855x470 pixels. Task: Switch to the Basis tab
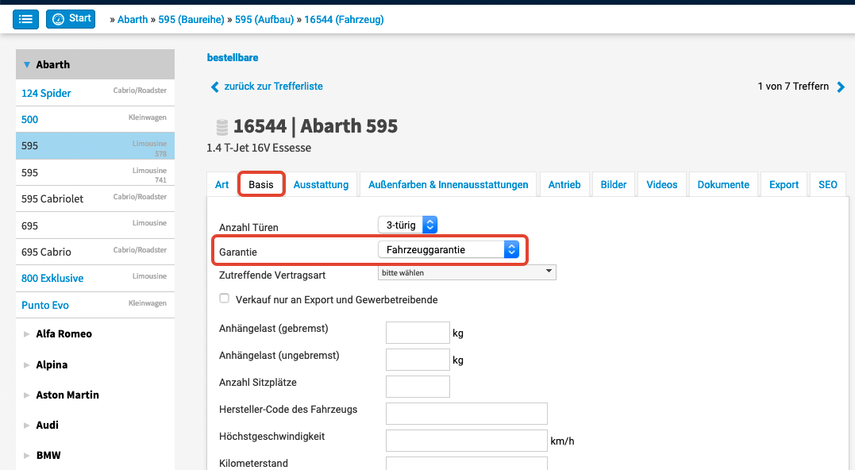pyautogui.click(x=261, y=184)
